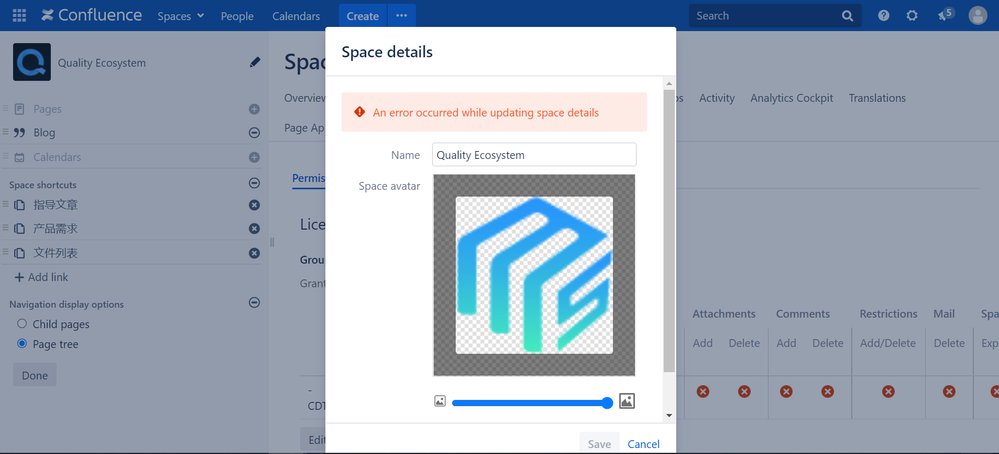The height and width of the screenshot is (454, 999).
Task: Click the Restrictions Add/Delete denied icon
Action: tap(888, 391)
